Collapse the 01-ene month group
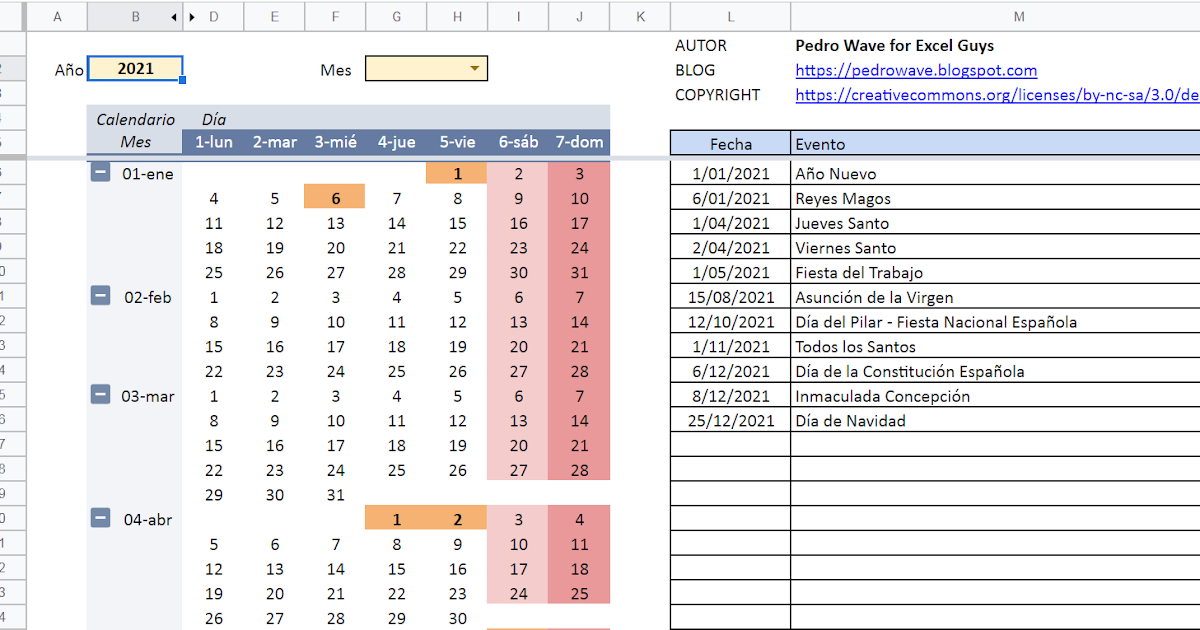Viewport: 1200px width, 630px height. (100, 172)
